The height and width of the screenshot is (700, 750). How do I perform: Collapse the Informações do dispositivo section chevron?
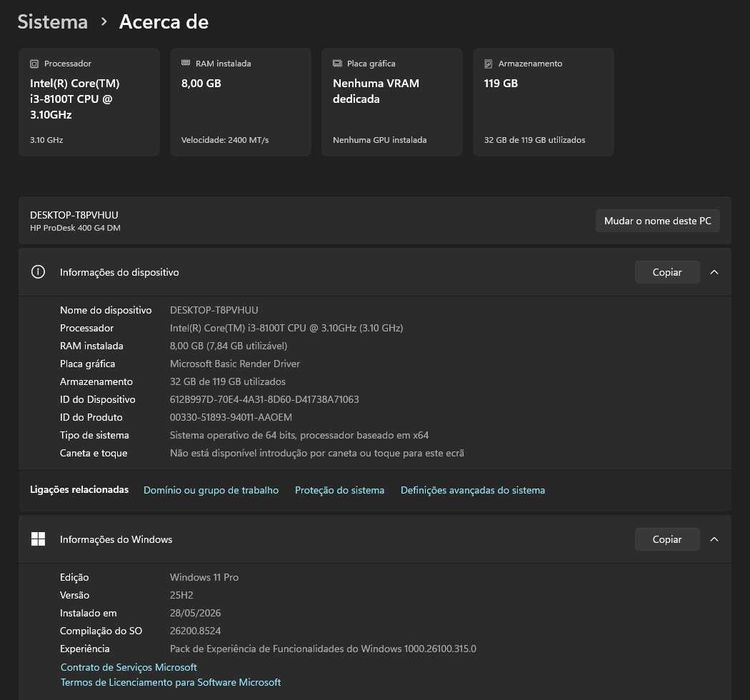coord(714,272)
